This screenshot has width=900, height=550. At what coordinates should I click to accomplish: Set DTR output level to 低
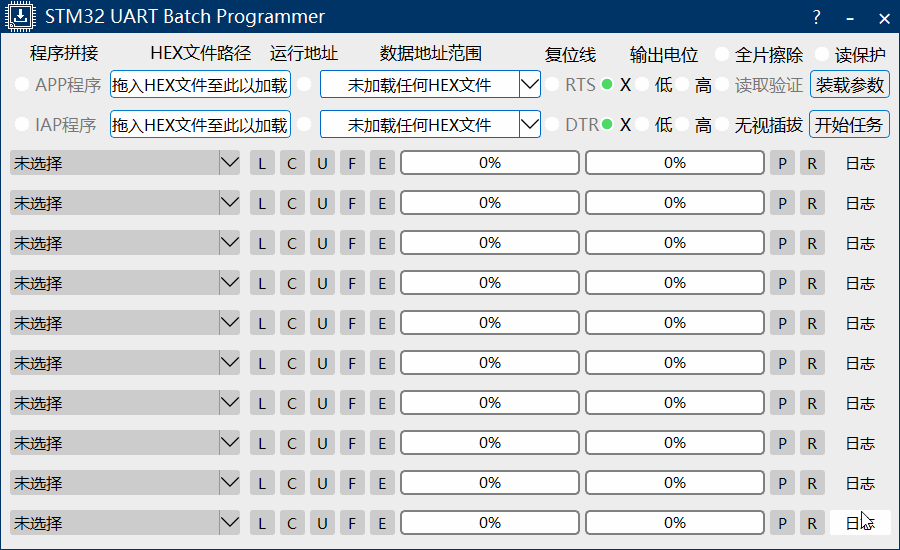click(642, 124)
